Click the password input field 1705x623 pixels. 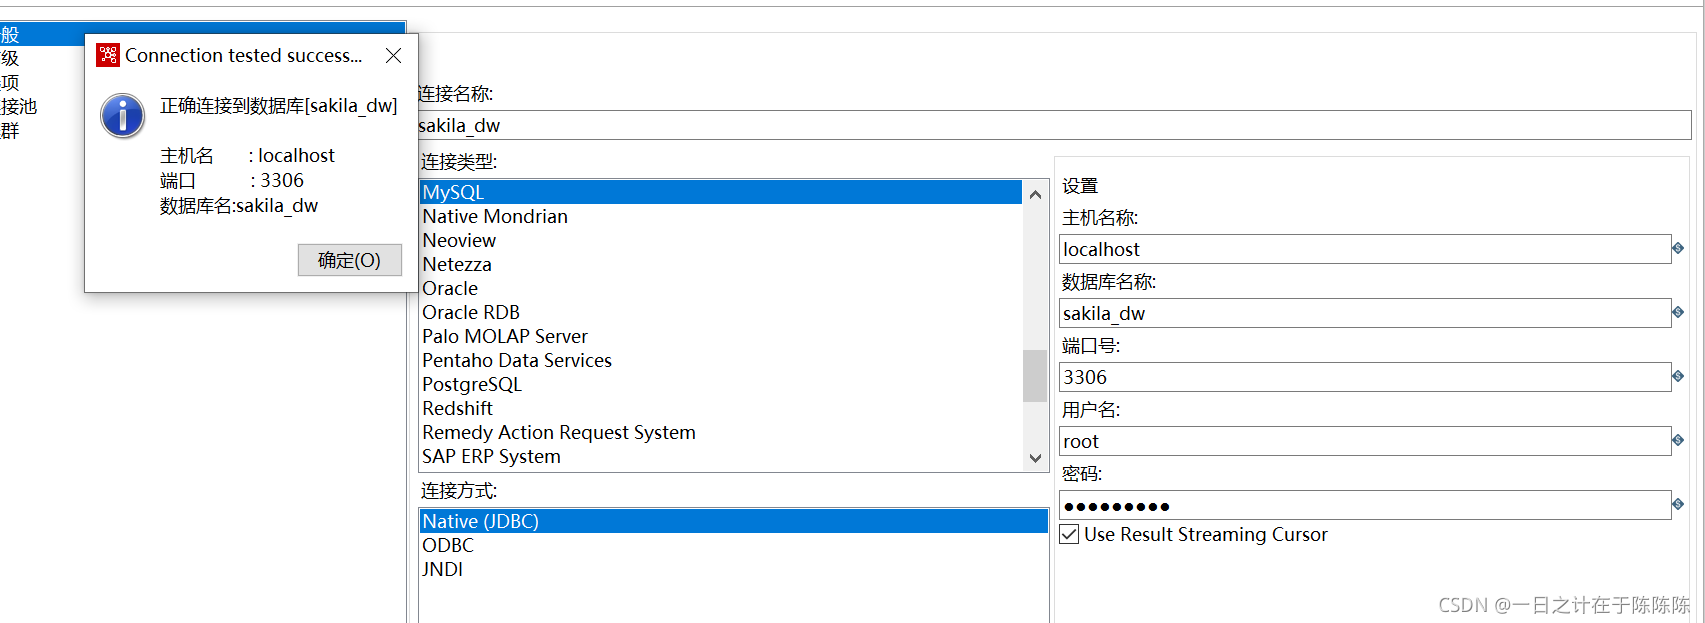pos(1365,505)
